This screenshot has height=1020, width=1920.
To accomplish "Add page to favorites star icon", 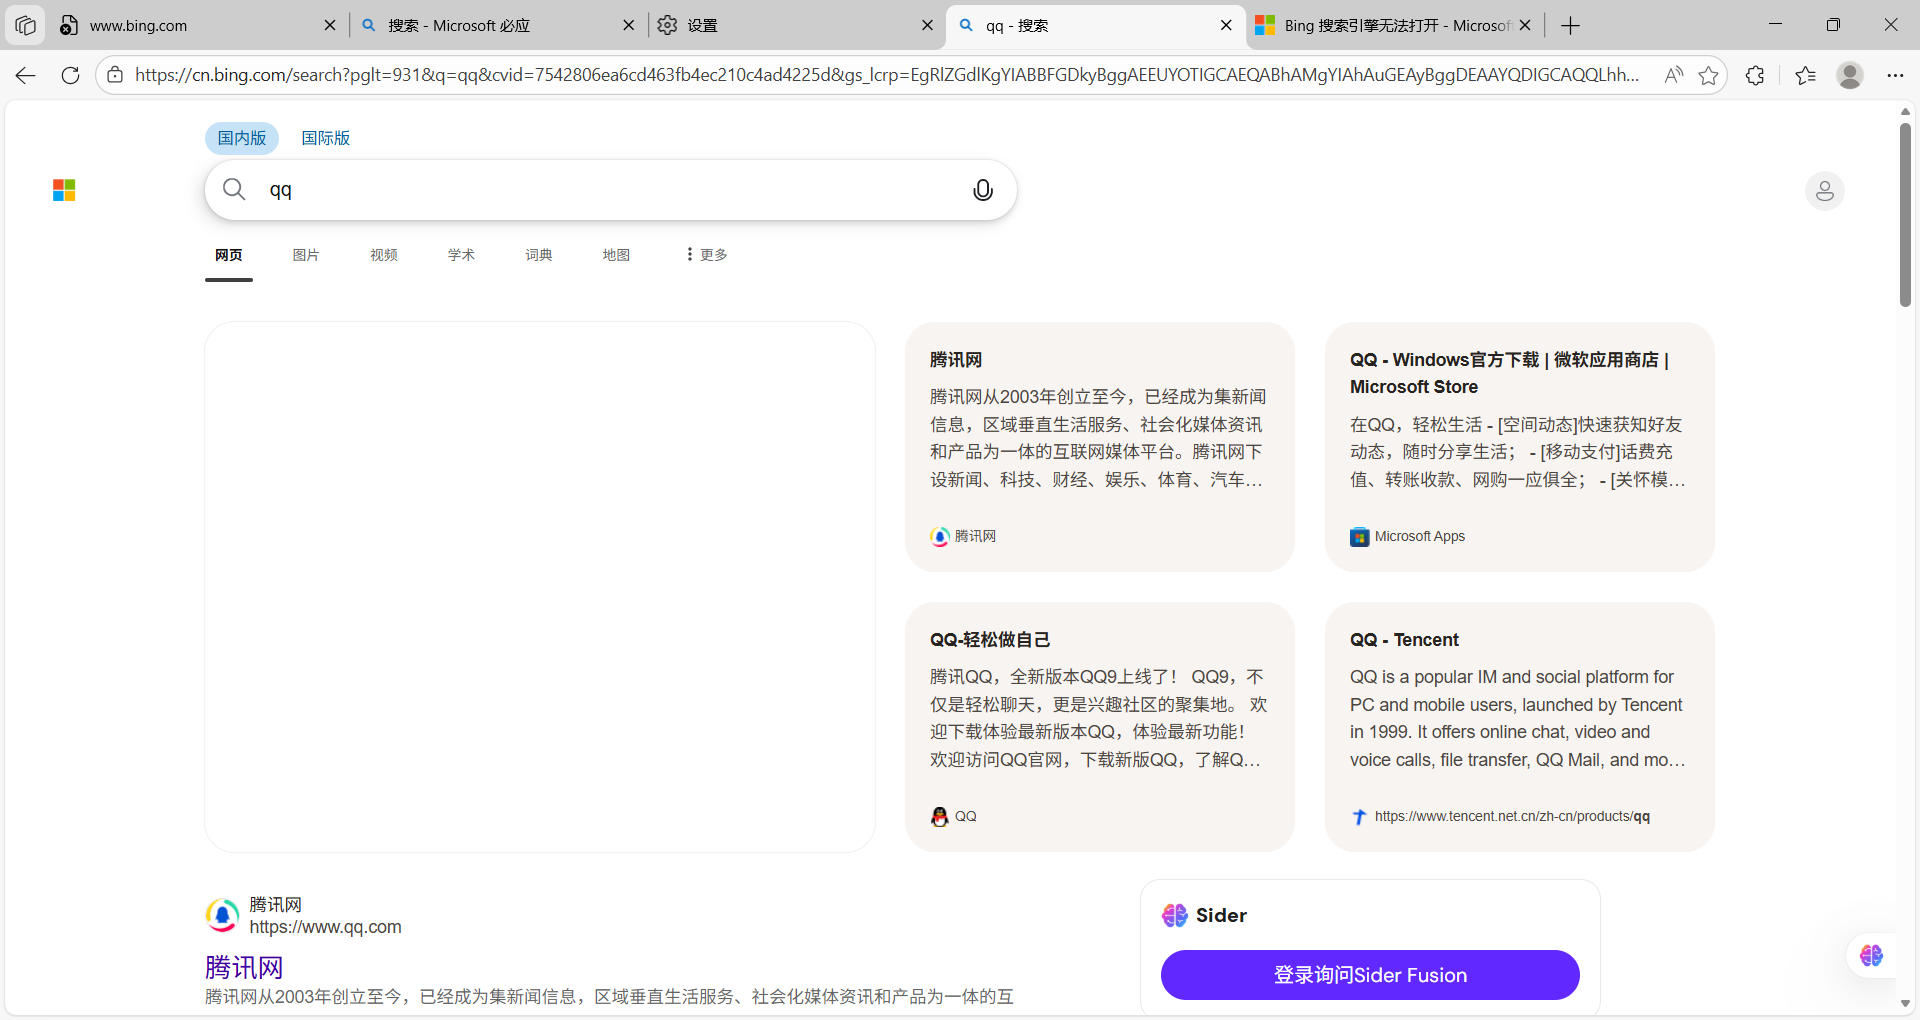I will click(x=1709, y=75).
